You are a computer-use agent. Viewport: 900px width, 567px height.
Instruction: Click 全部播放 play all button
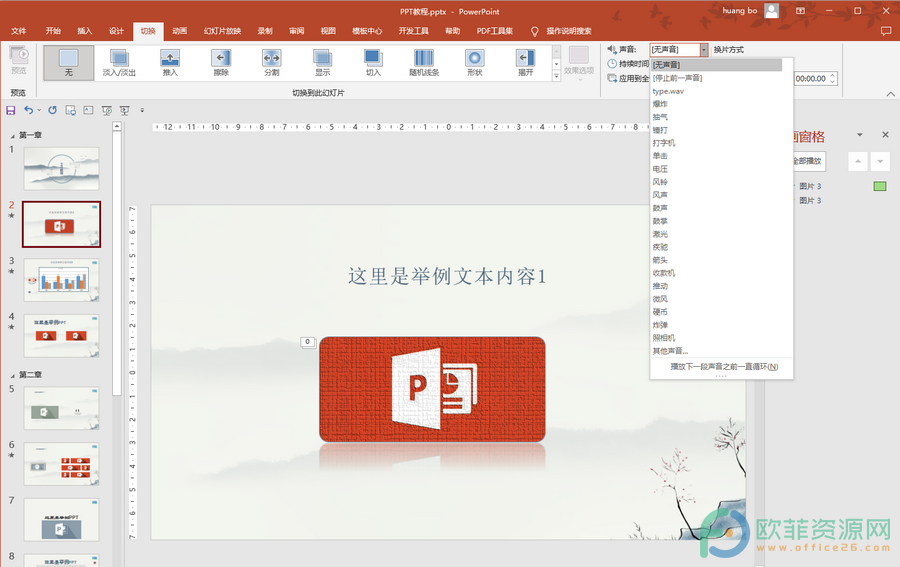click(809, 161)
